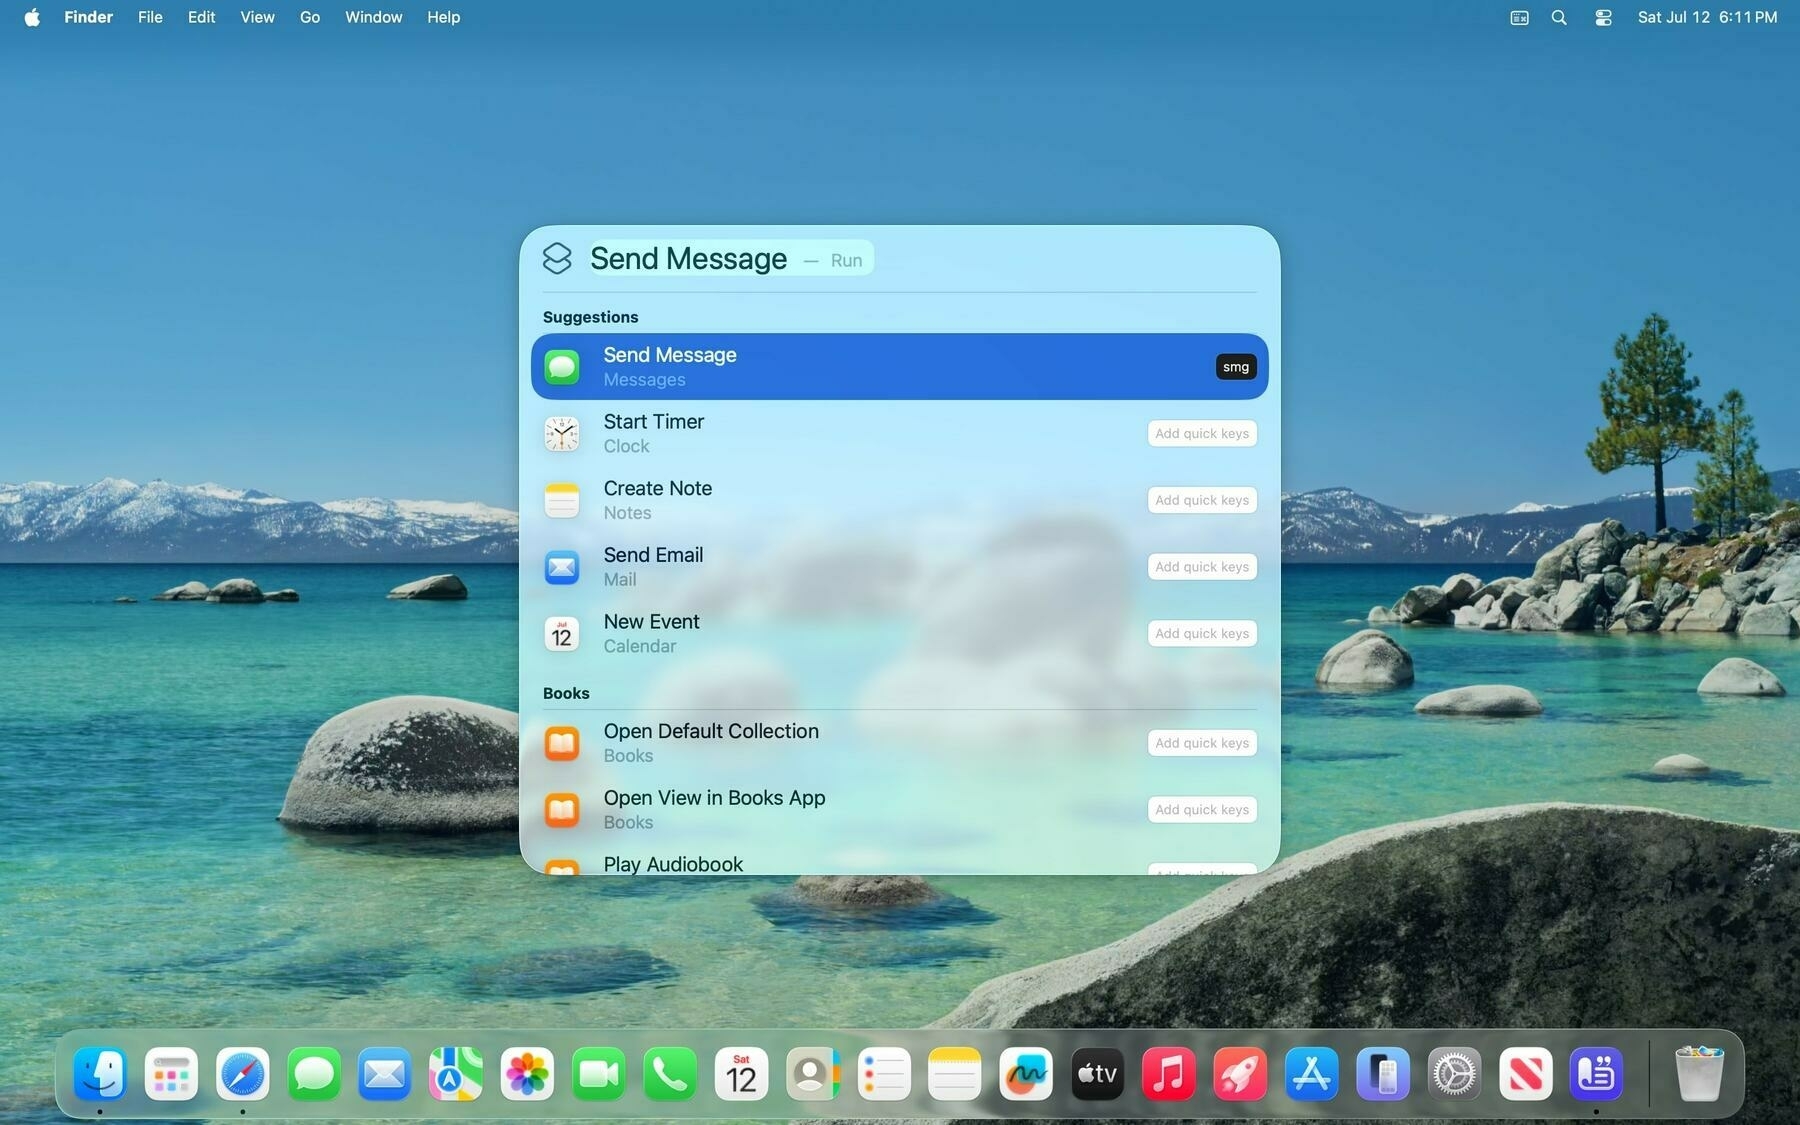Viewport: 1800px width, 1125px height.
Task: Open Contacts in the Dock
Action: (813, 1074)
